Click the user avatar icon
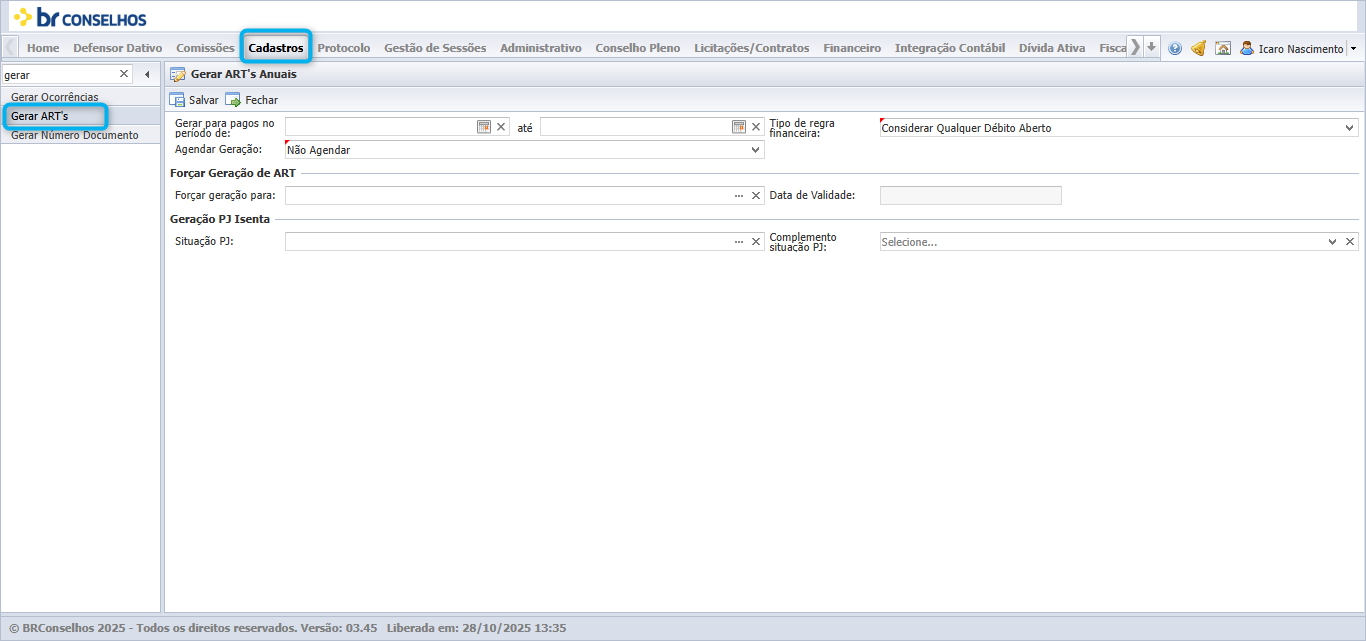Screen dimensions: 1366x641 [1247, 48]
